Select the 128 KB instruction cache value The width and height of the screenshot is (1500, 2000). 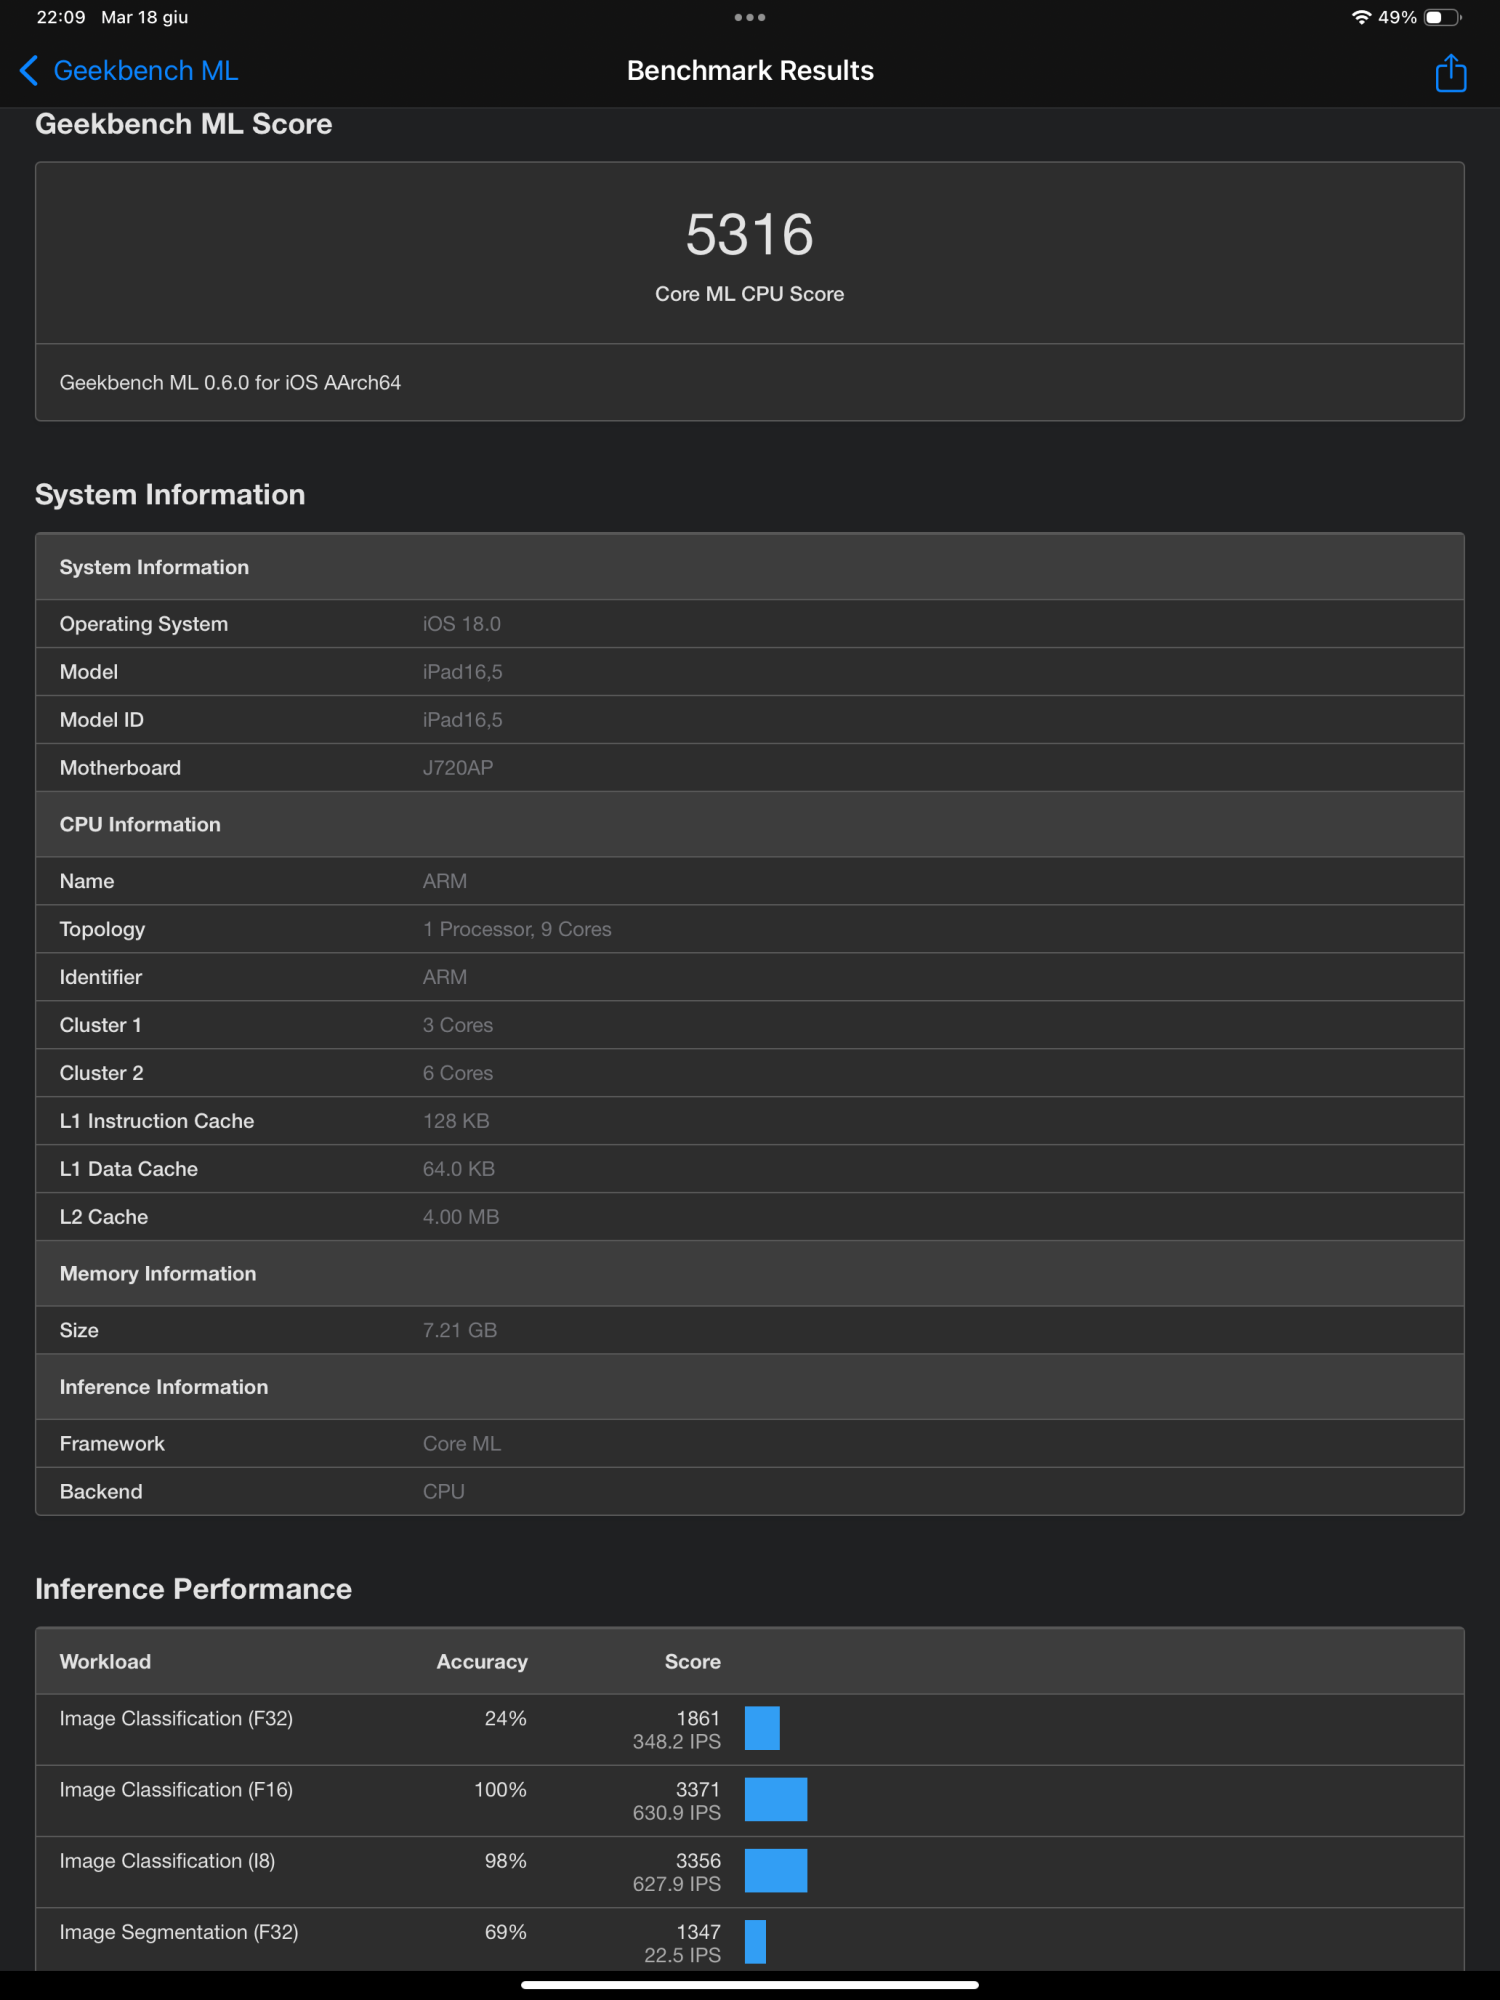455,1121
